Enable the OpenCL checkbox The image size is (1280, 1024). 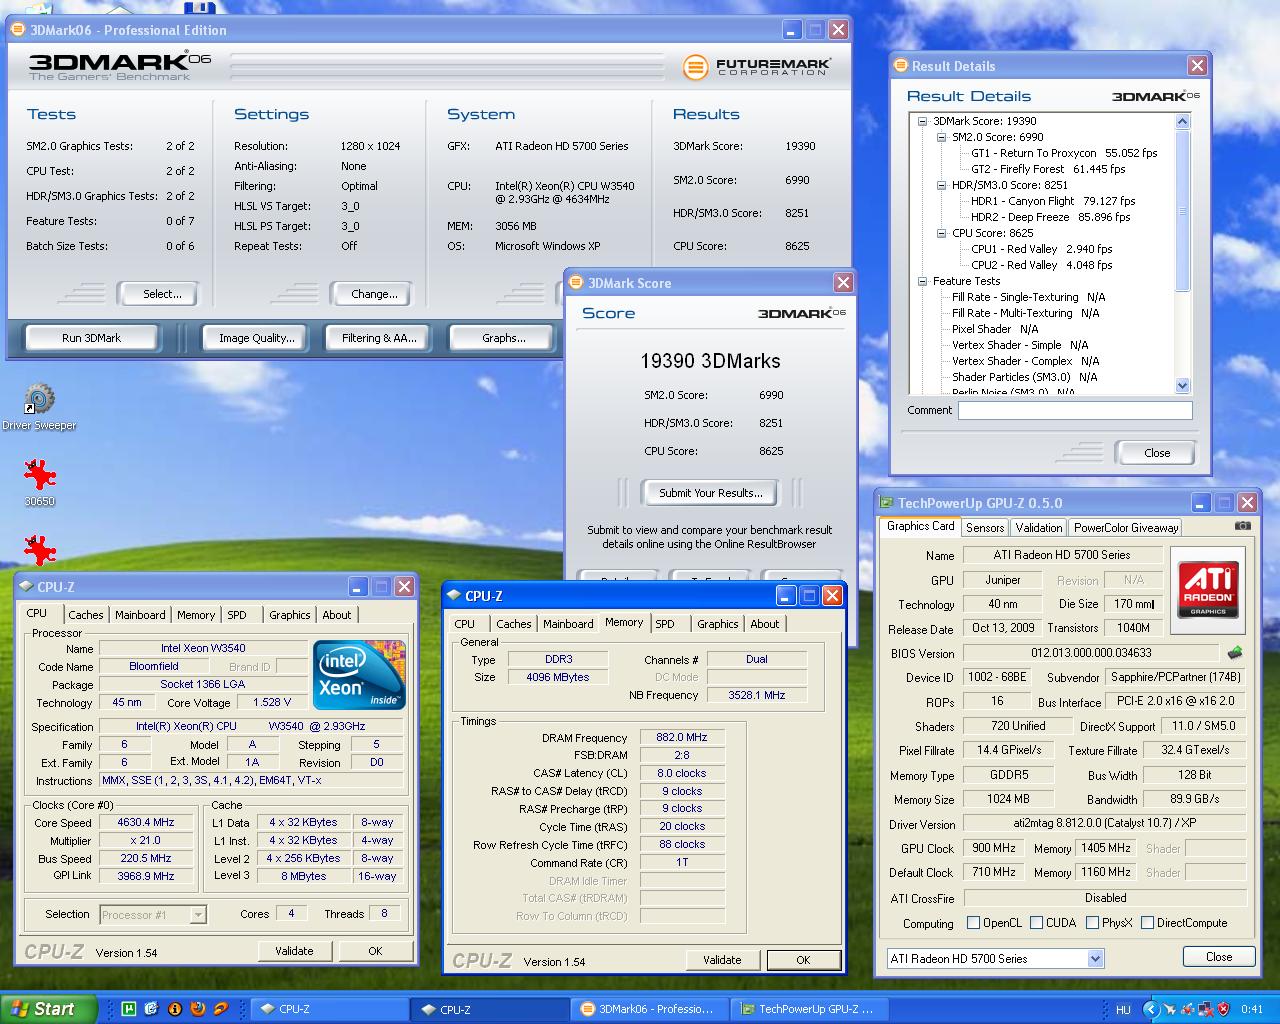coord(973,923)
